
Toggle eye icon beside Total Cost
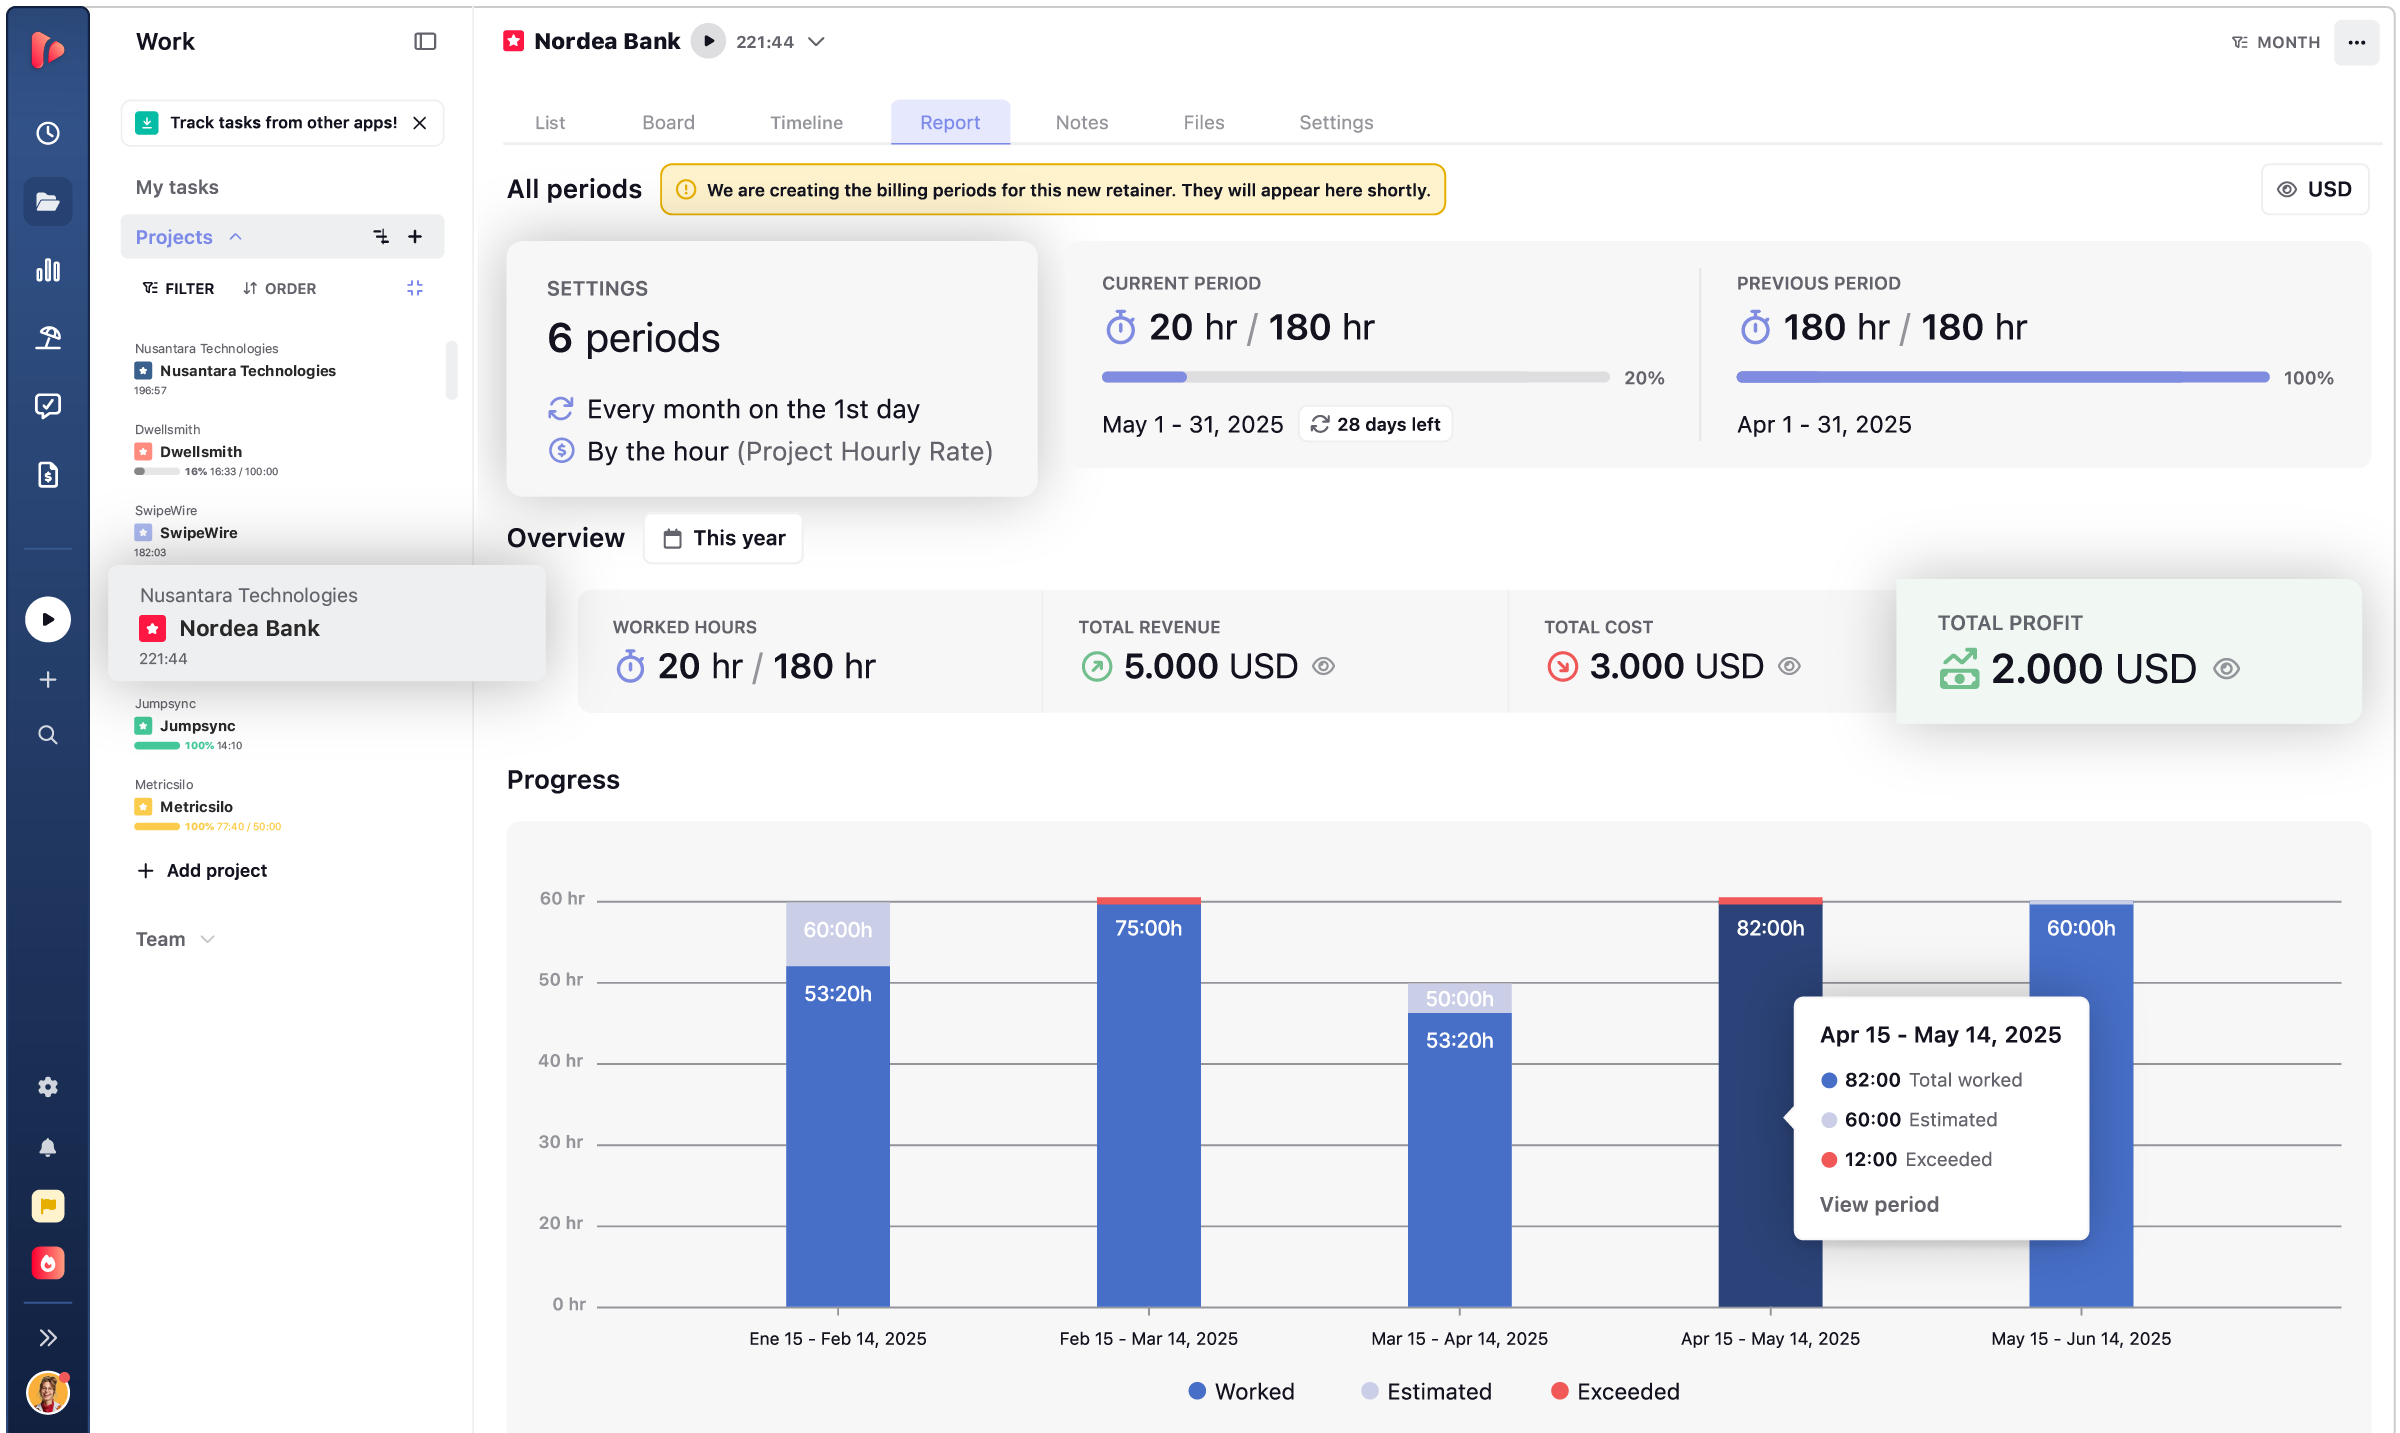point(1790,666)
